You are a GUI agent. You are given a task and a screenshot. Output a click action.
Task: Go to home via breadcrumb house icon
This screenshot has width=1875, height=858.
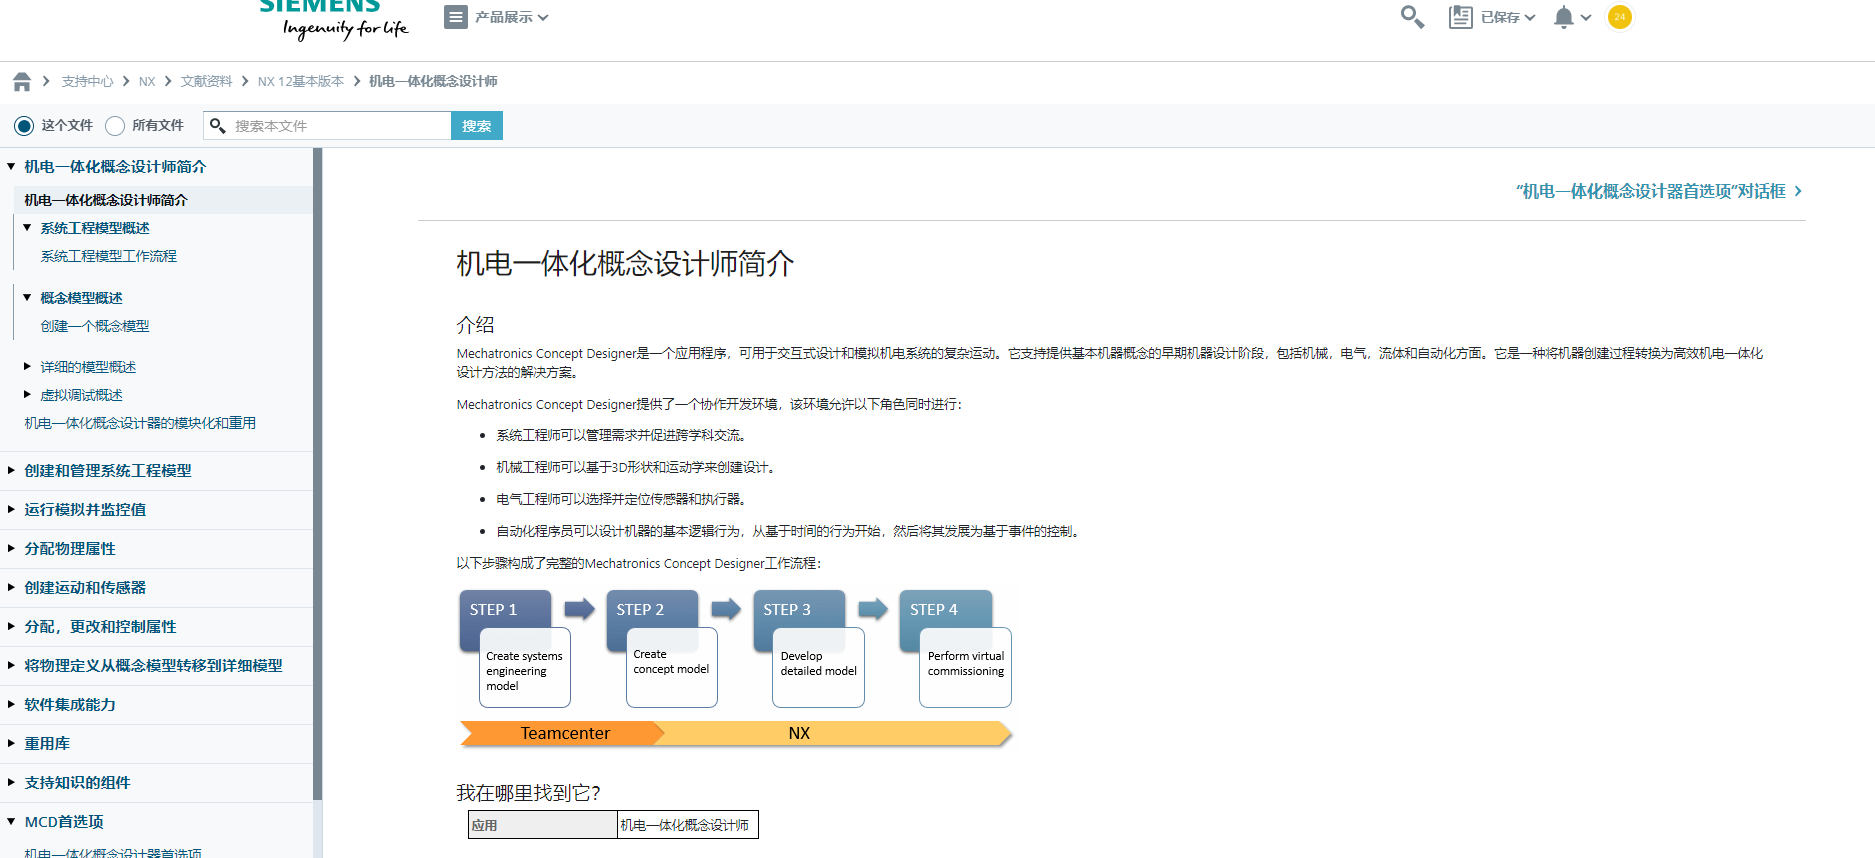[x=22, y=81]
